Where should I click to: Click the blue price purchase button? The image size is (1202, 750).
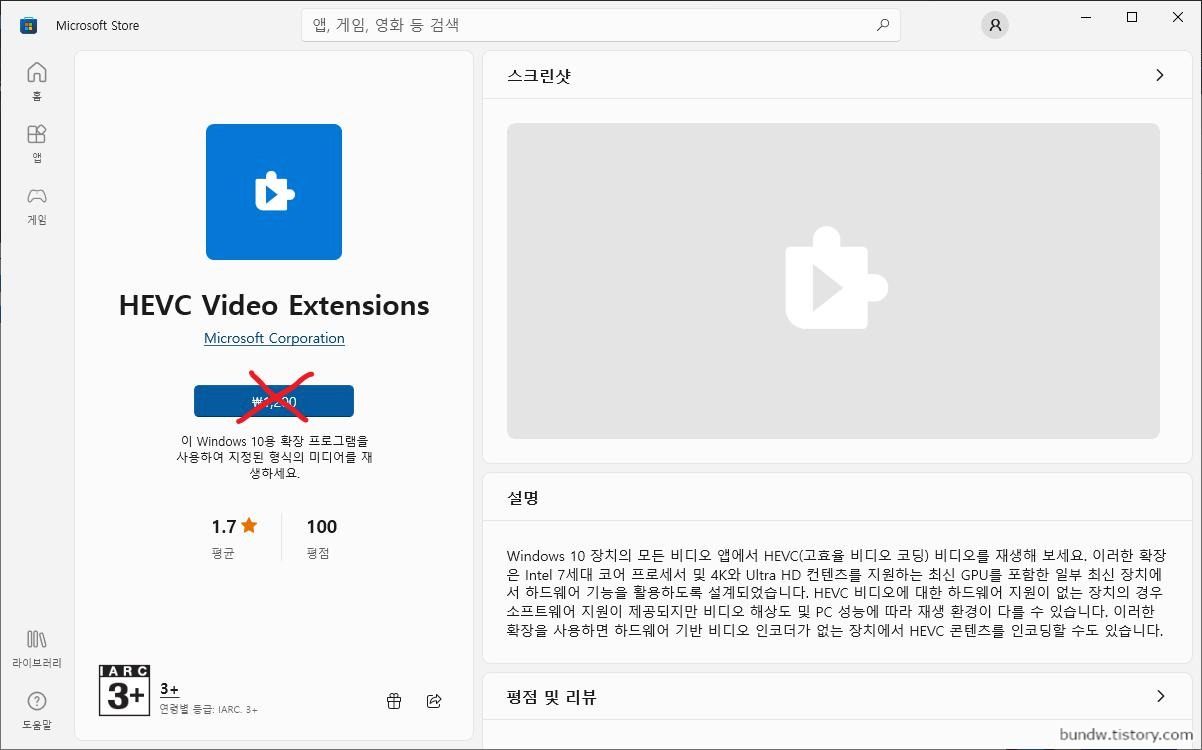tap(274, 401)
